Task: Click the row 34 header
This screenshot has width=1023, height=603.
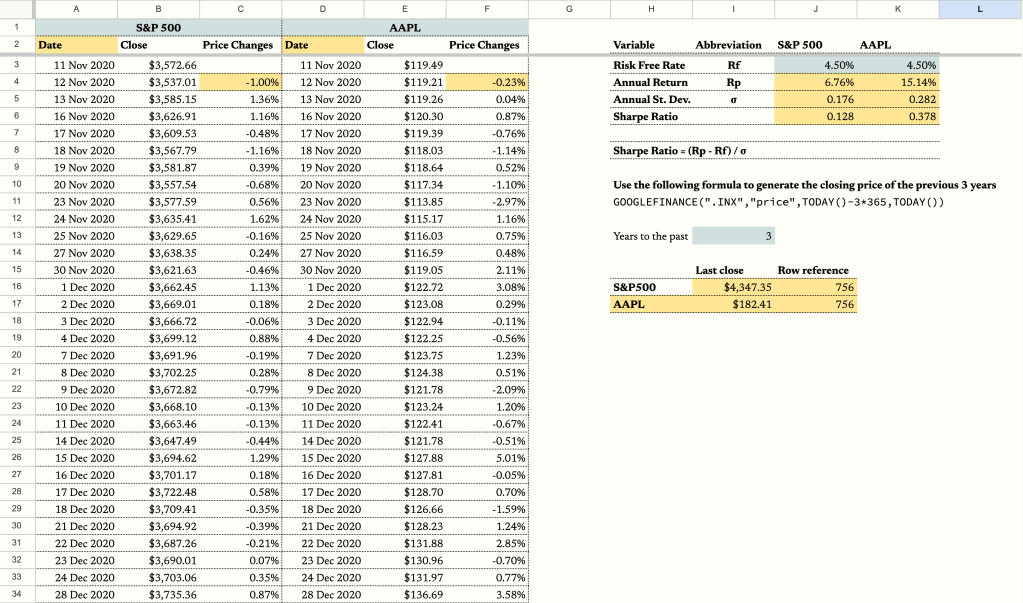Action: 17,594
